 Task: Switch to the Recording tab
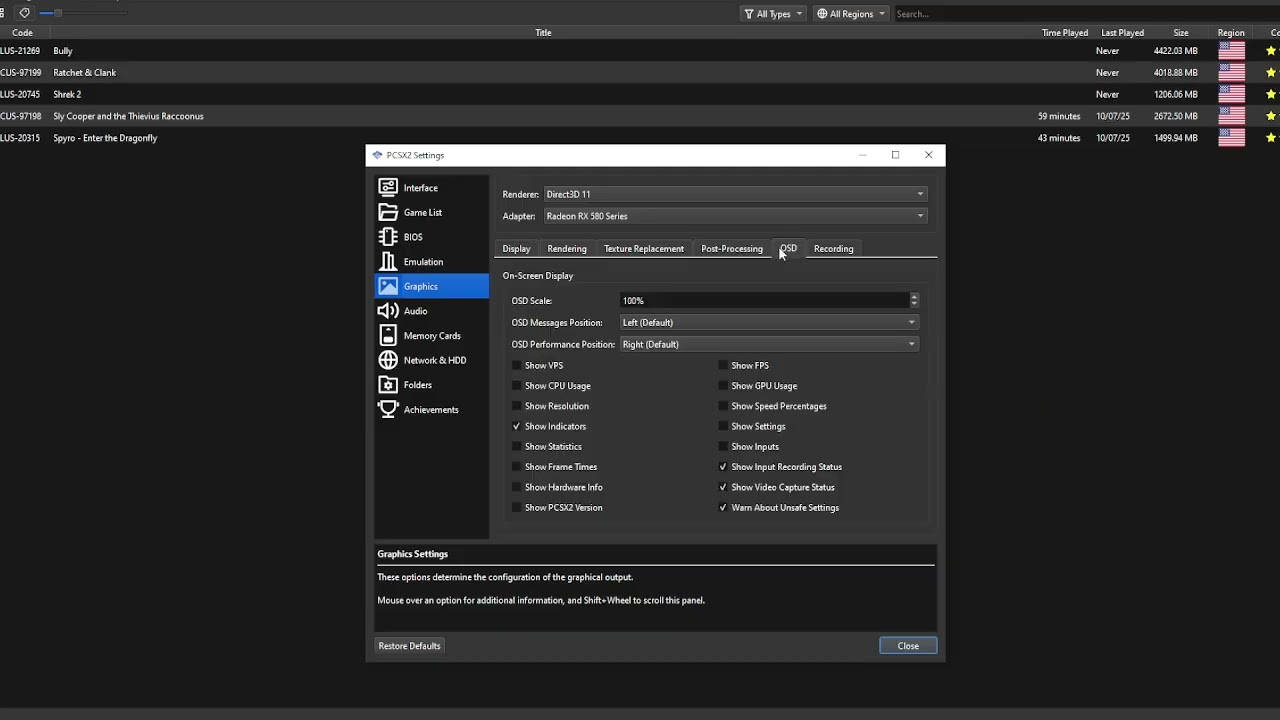(834, 249)
